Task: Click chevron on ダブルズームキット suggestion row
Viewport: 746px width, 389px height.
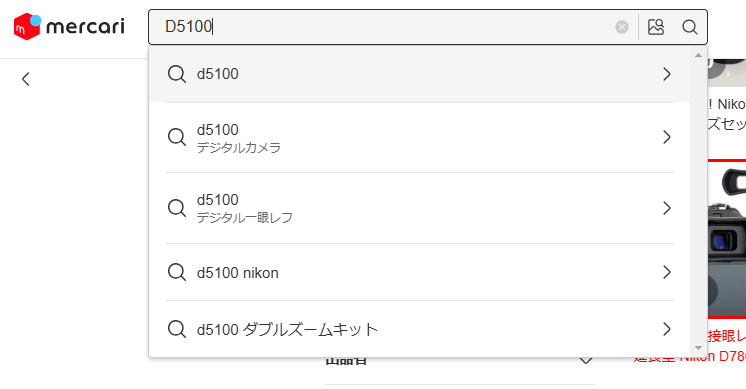Action: (667, 329)
